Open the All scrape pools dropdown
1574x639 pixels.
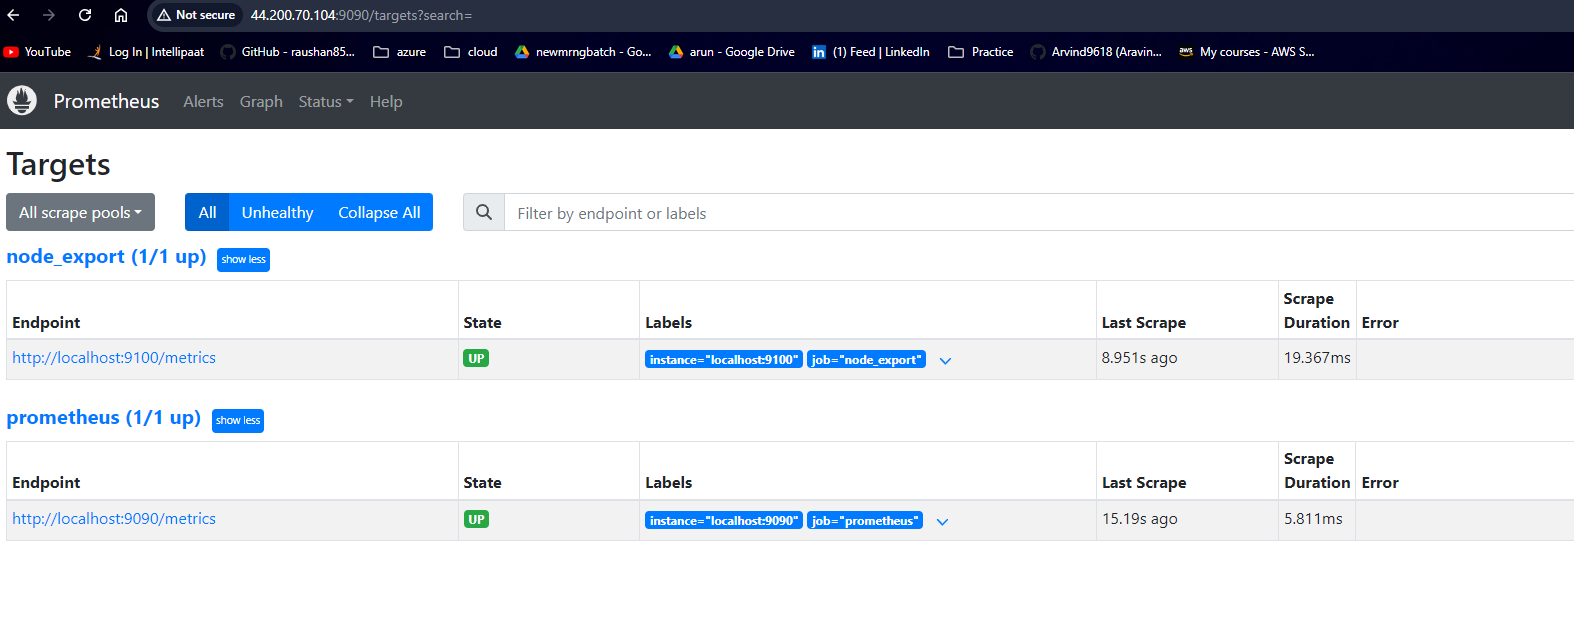click(x=80, y=212)
